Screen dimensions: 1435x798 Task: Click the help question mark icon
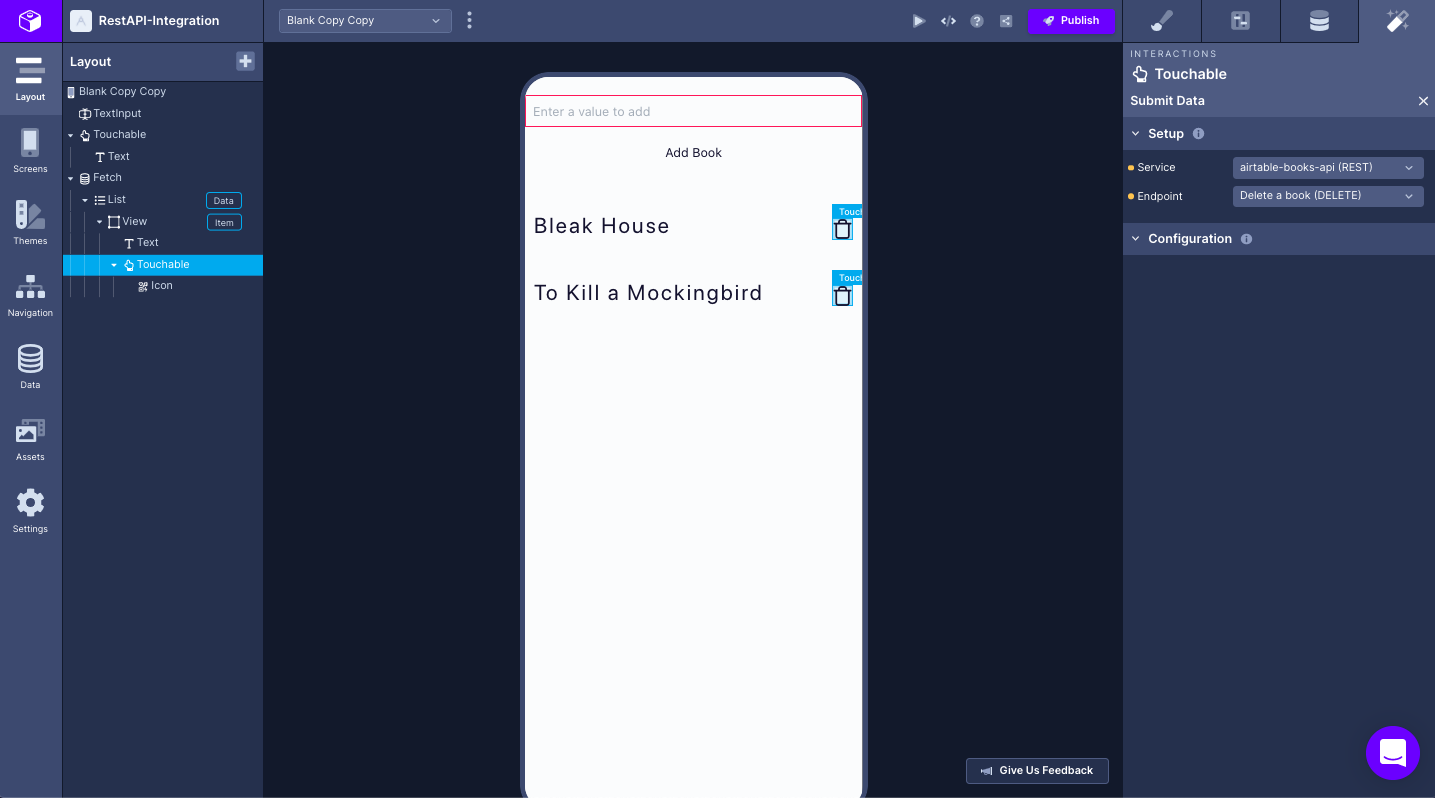(977, 21)
